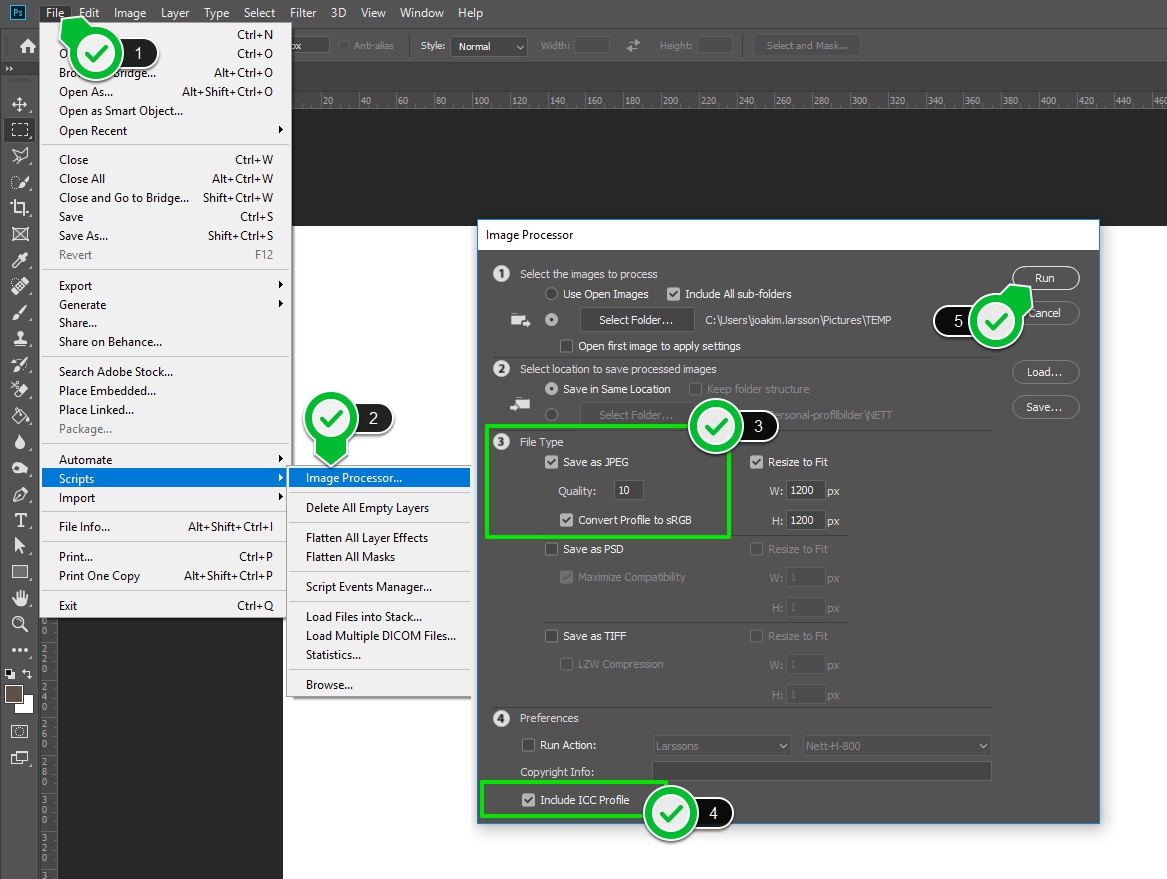Expand the Import submenu

tap(165, 498)
